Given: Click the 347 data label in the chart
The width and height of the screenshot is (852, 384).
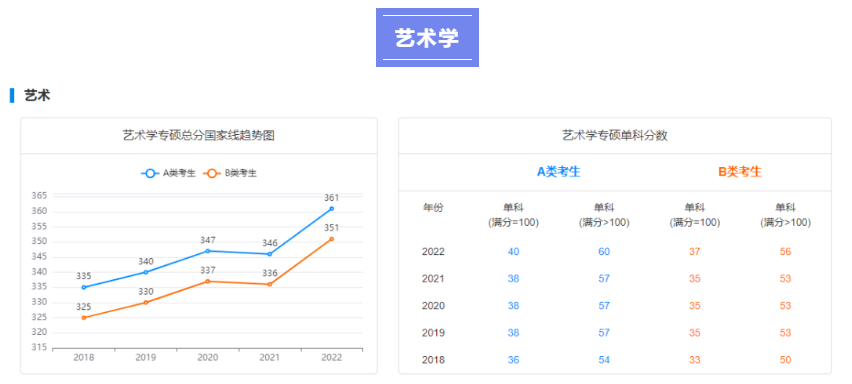Looking at the screenshot, I should [x=208, y=240].
